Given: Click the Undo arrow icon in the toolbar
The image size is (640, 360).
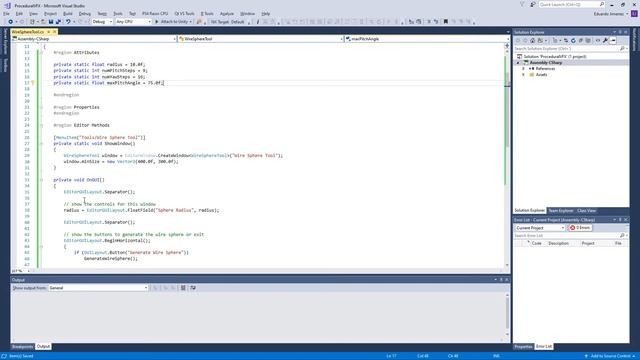Looking at the screenshot, I should [x=68, y=22].
